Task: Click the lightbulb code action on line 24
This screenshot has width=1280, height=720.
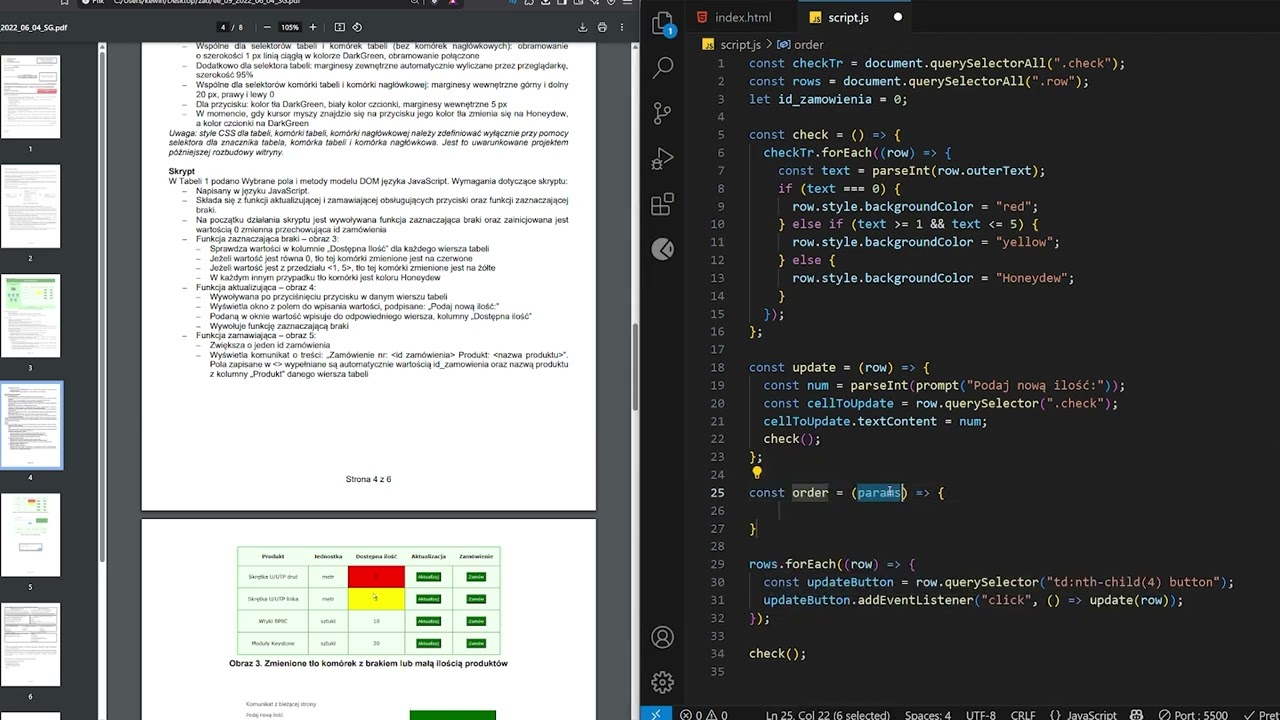Action: click(x=756, y=474)
